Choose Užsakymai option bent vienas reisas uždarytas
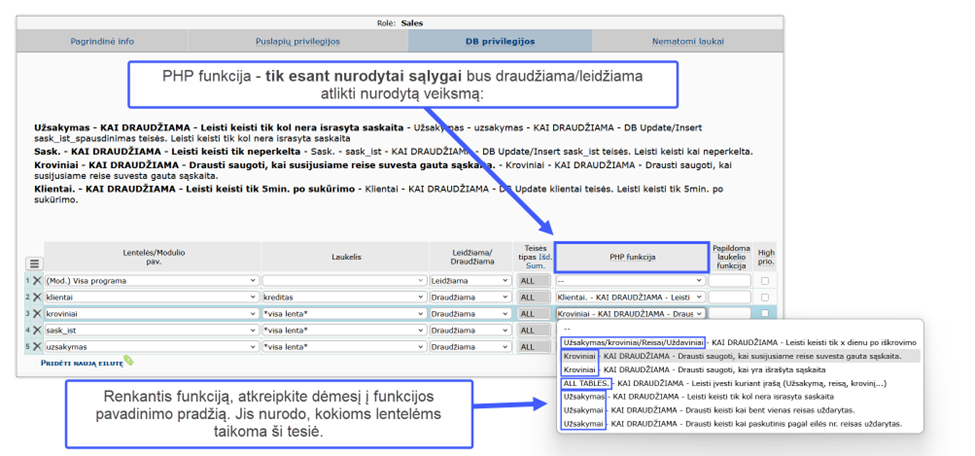975x456 pixels. click(739, 410)
